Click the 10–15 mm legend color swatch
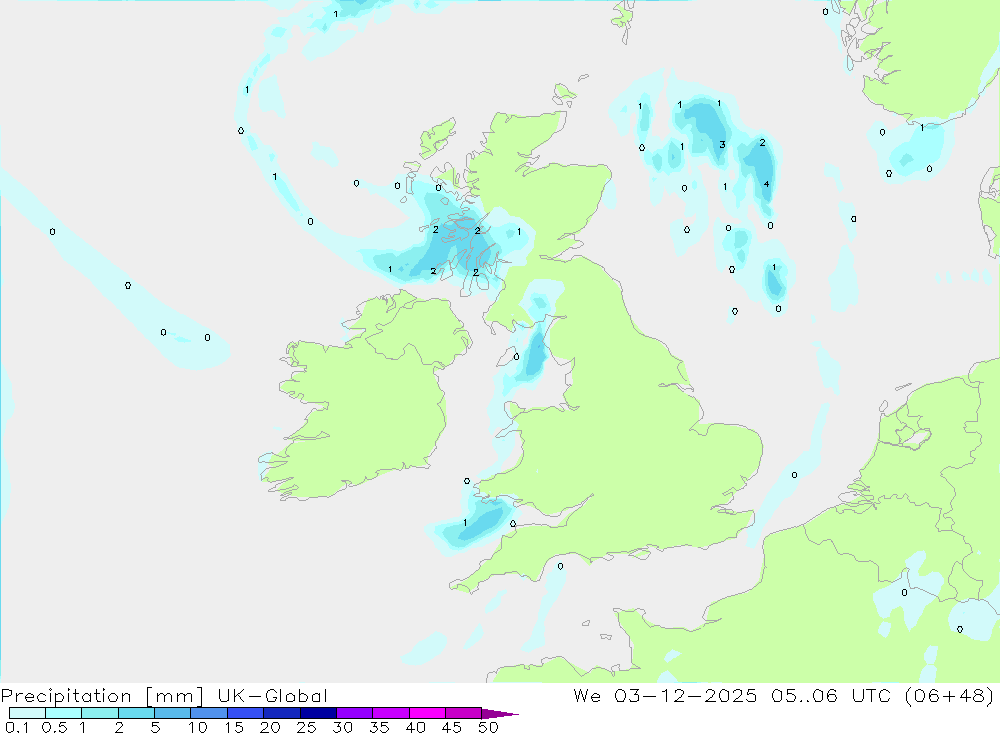1000x733 pixels. click(209, 713)
